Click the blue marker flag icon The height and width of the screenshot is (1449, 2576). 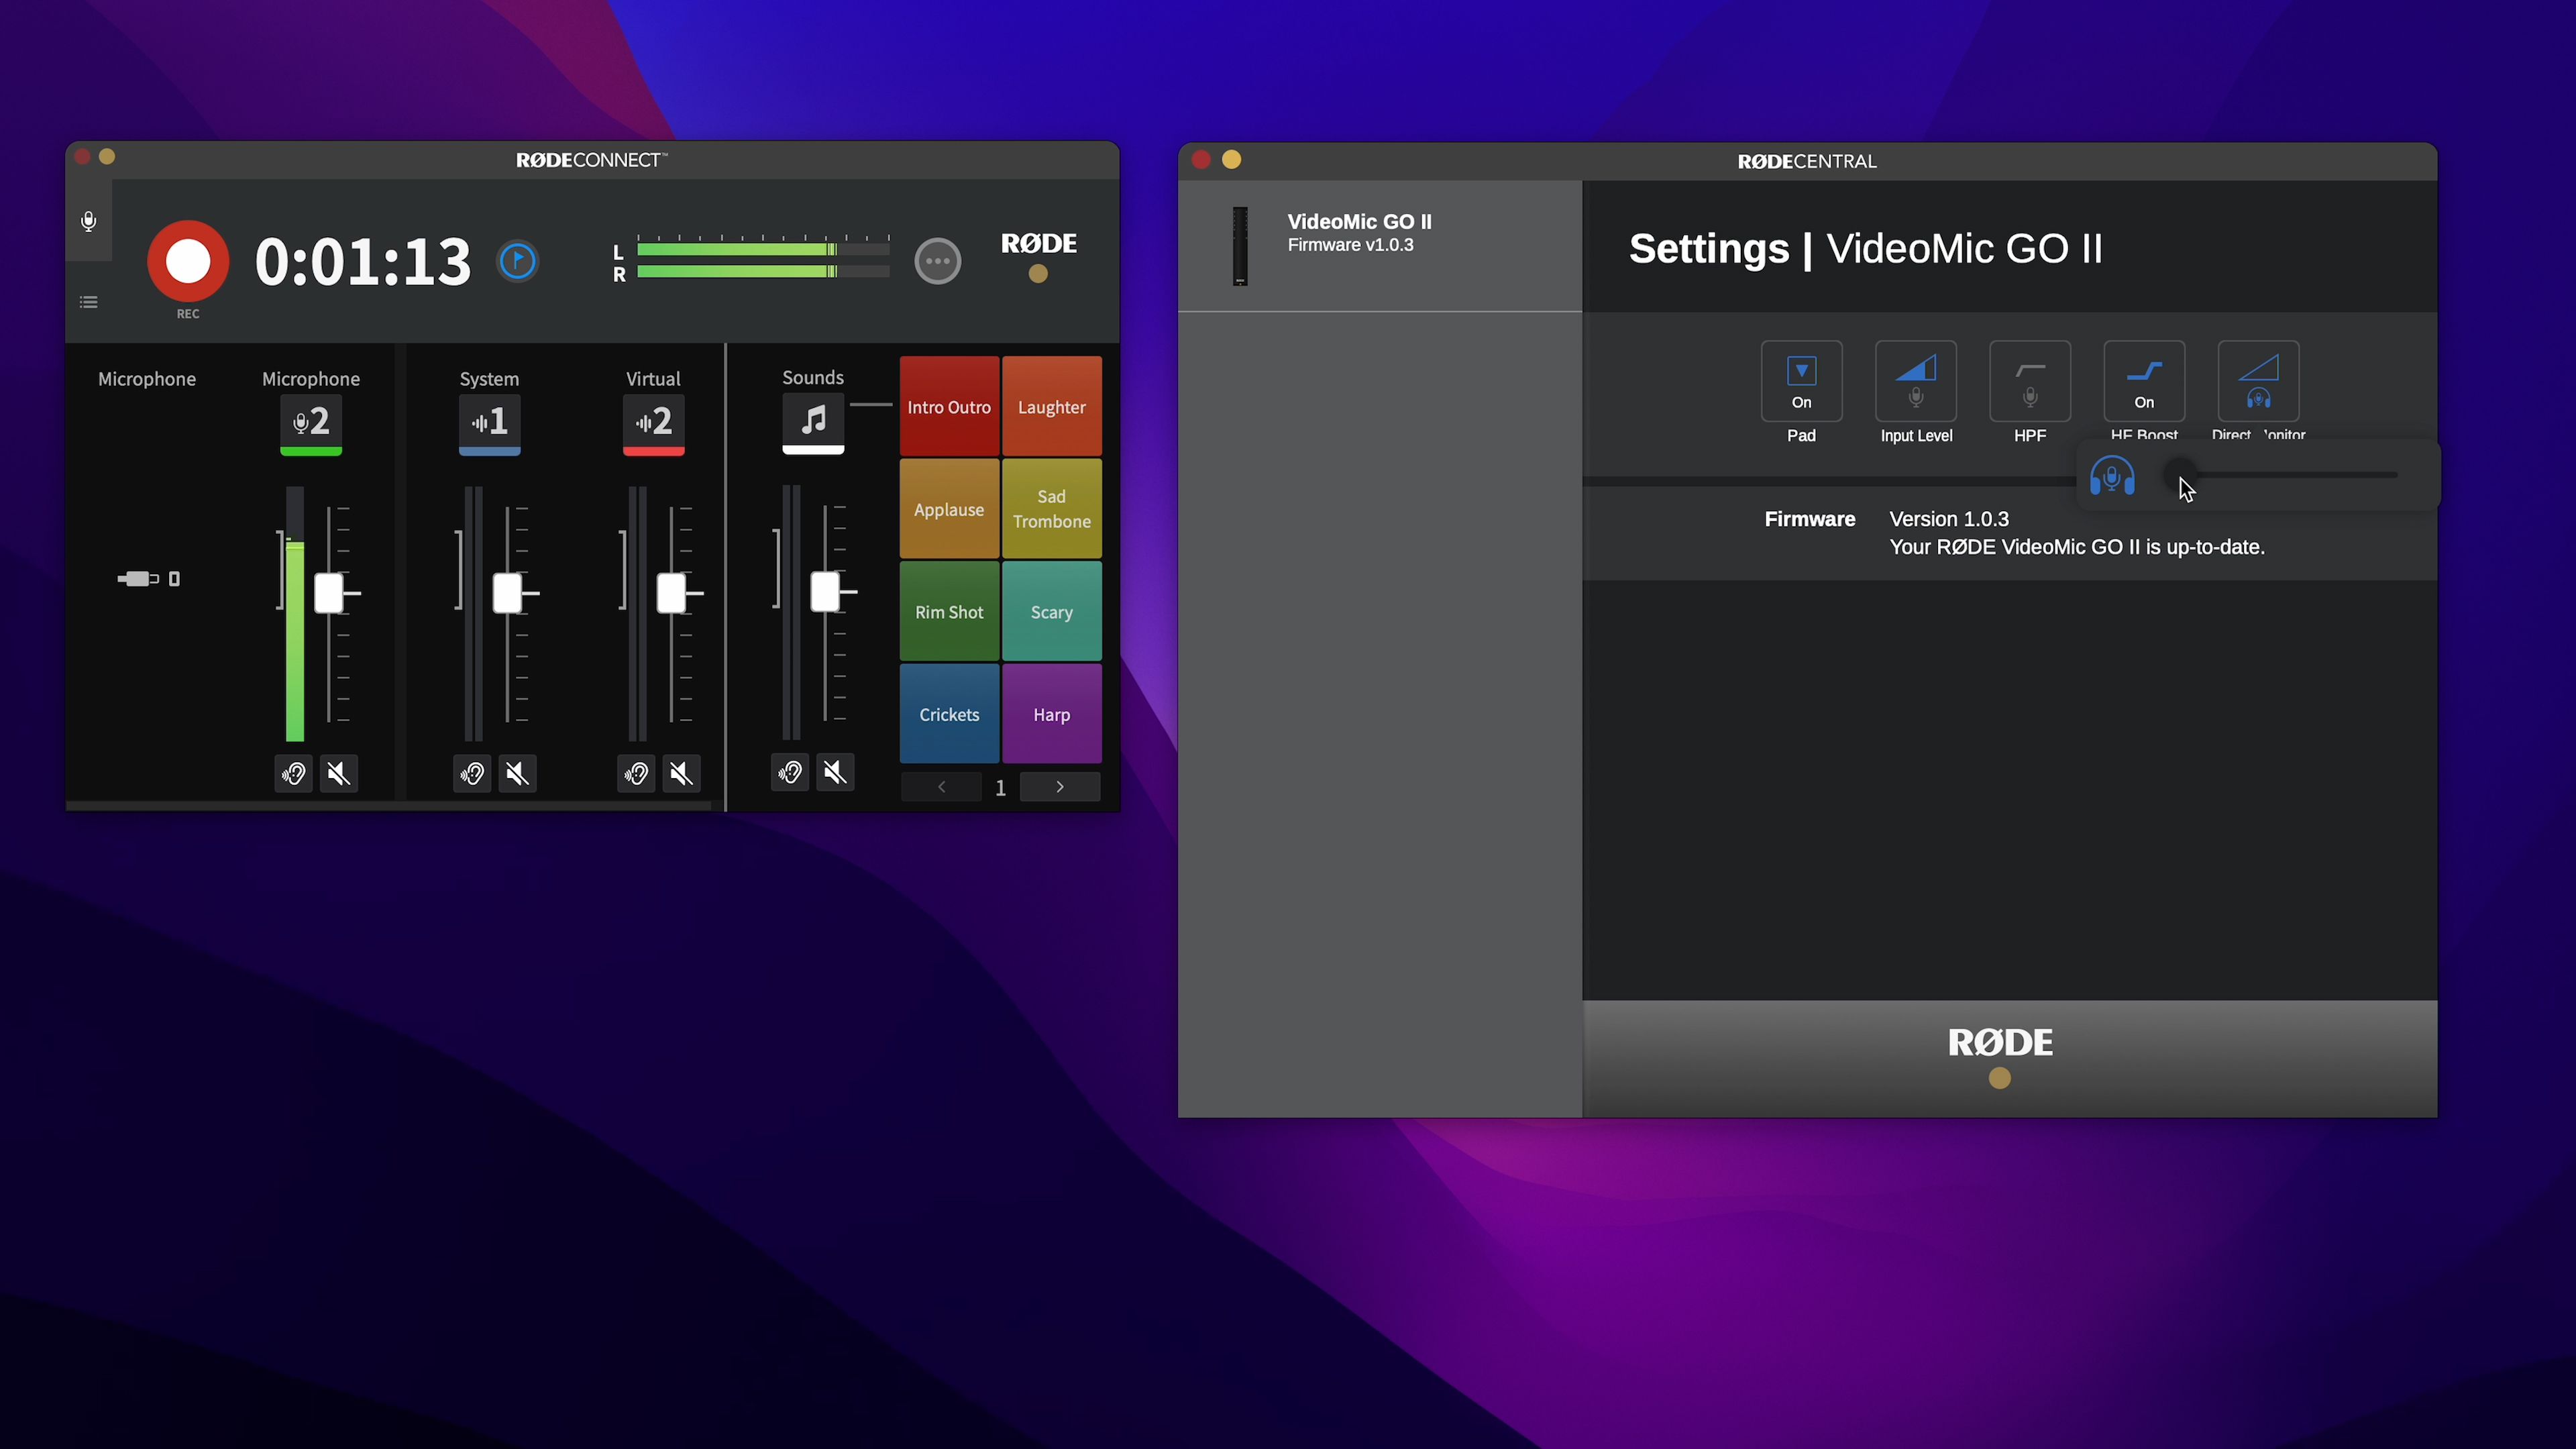pyautogui.click(x=518, y=261)
